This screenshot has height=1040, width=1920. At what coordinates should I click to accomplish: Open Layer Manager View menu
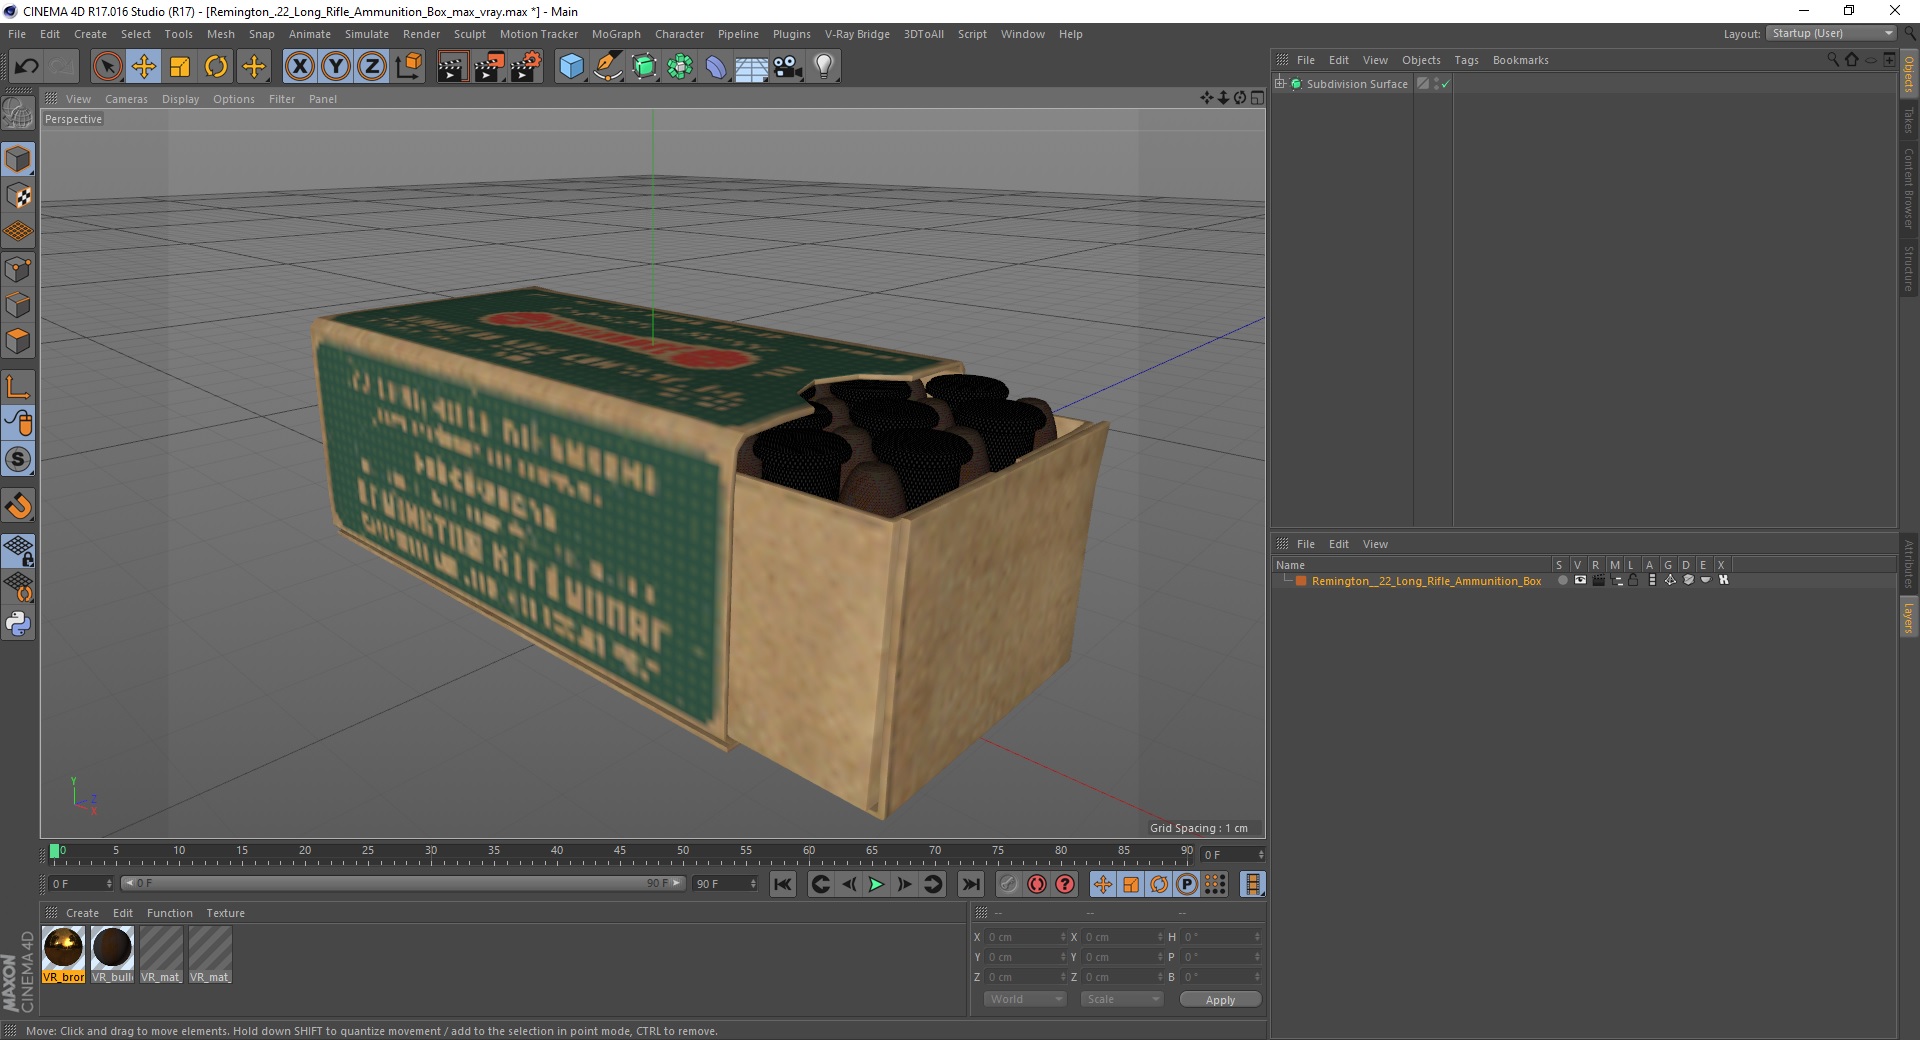[x=1375, y=544]
